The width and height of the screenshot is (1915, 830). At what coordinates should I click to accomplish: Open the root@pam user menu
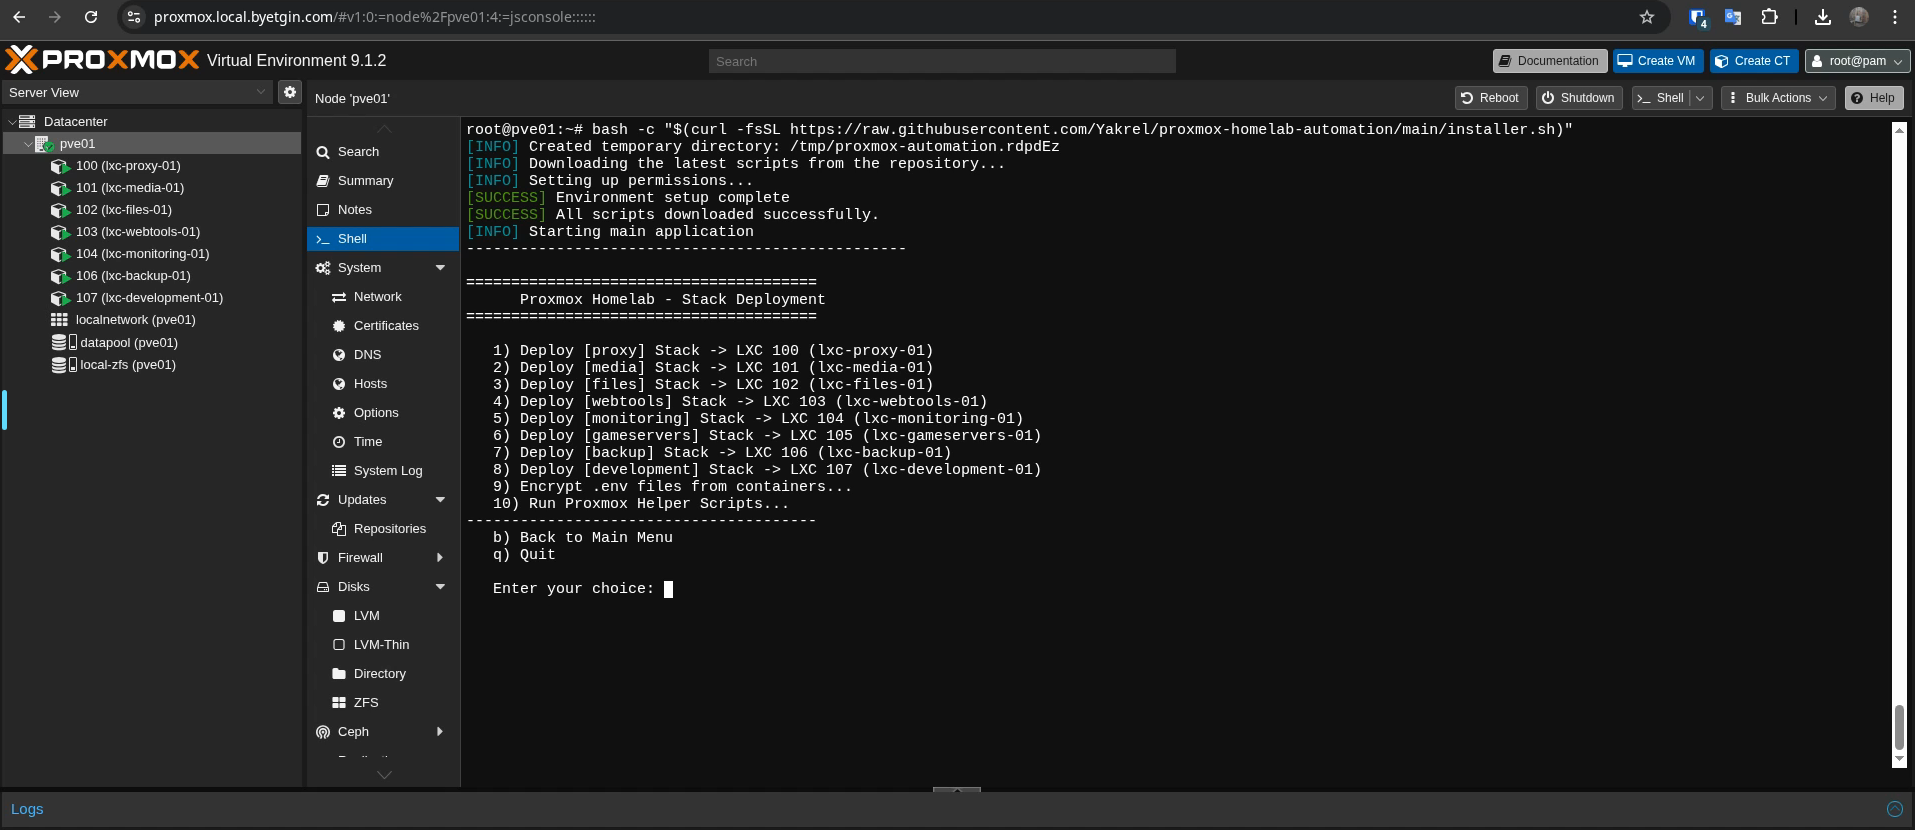pyautogui.click(x=1857, y=61)
